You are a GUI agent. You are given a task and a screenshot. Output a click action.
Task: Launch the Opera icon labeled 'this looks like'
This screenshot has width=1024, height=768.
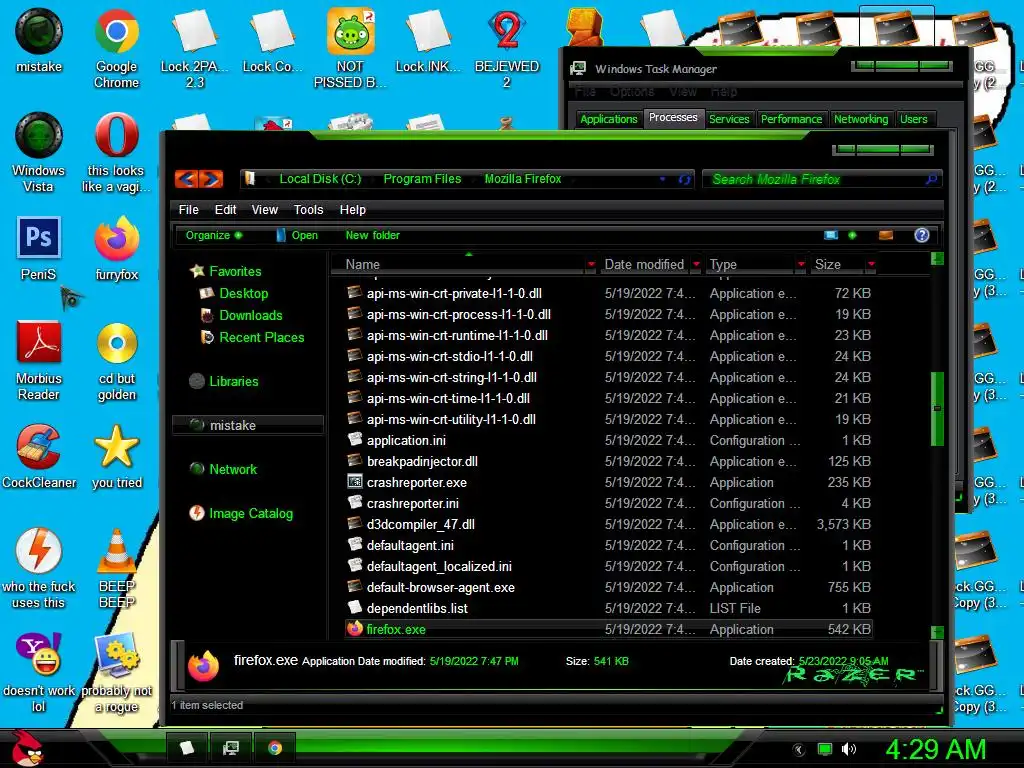pos(116,152)
